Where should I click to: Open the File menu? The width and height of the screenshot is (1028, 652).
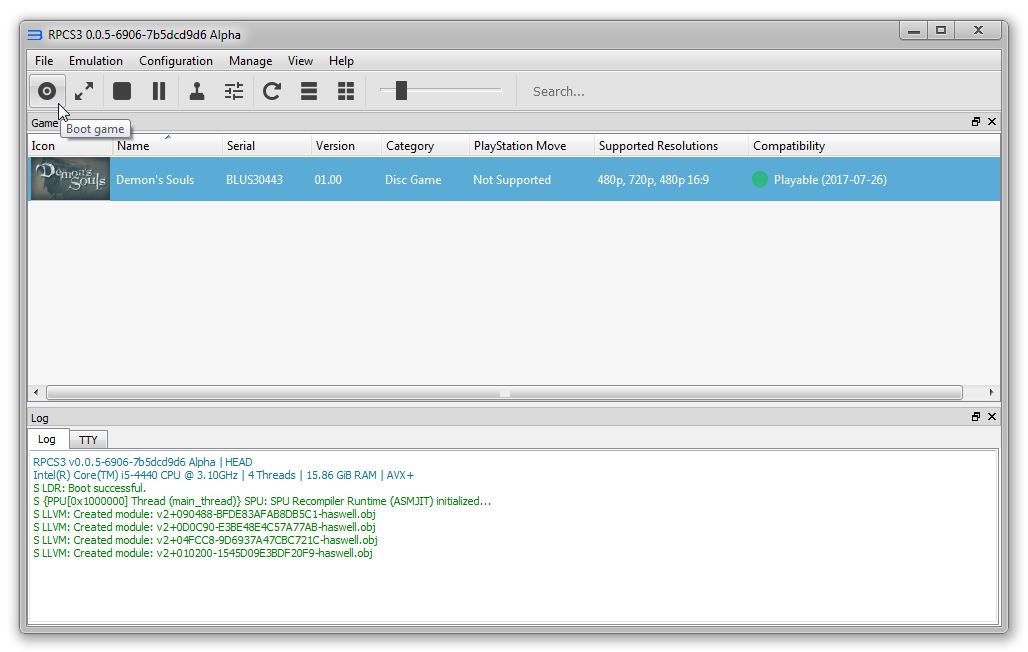44,61
